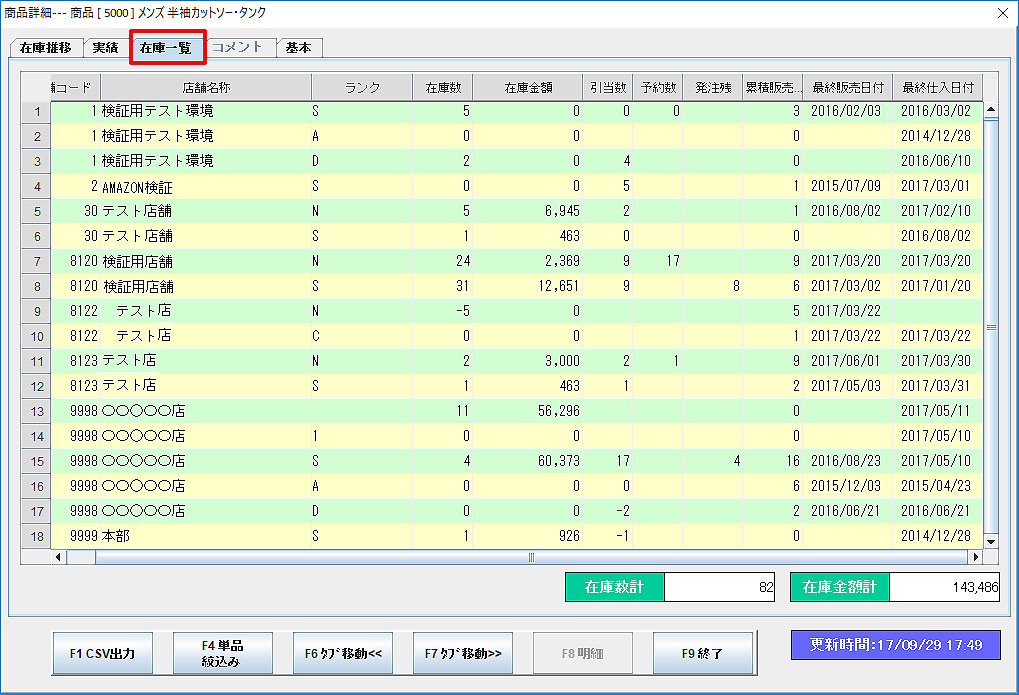
Task: Switch to the 在庫推移 tab
Action: [x=45, y=48]
